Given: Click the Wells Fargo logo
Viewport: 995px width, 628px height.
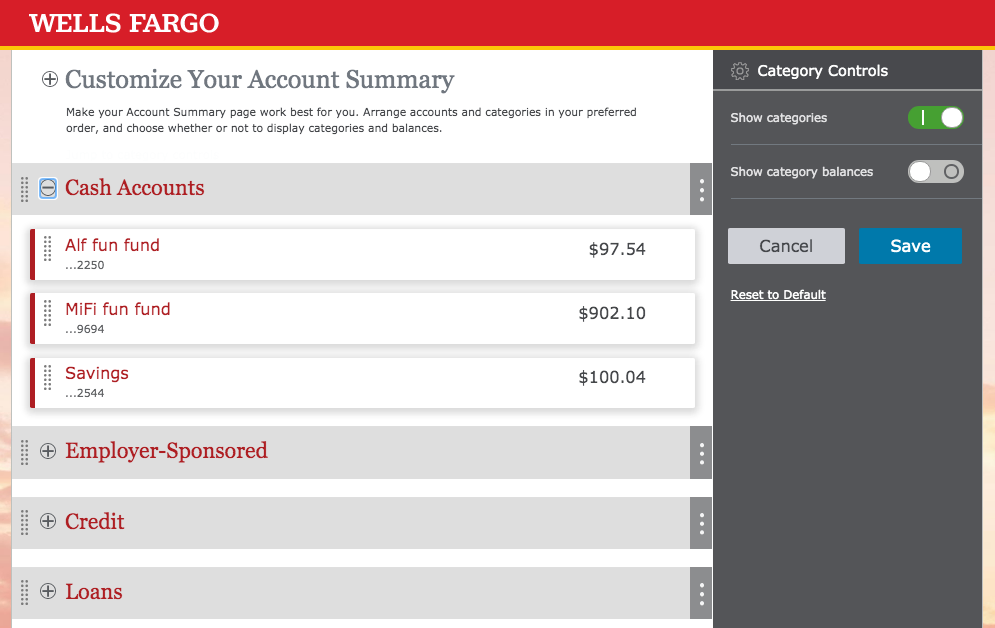Looking at the screenshot, I should [124, 23].
